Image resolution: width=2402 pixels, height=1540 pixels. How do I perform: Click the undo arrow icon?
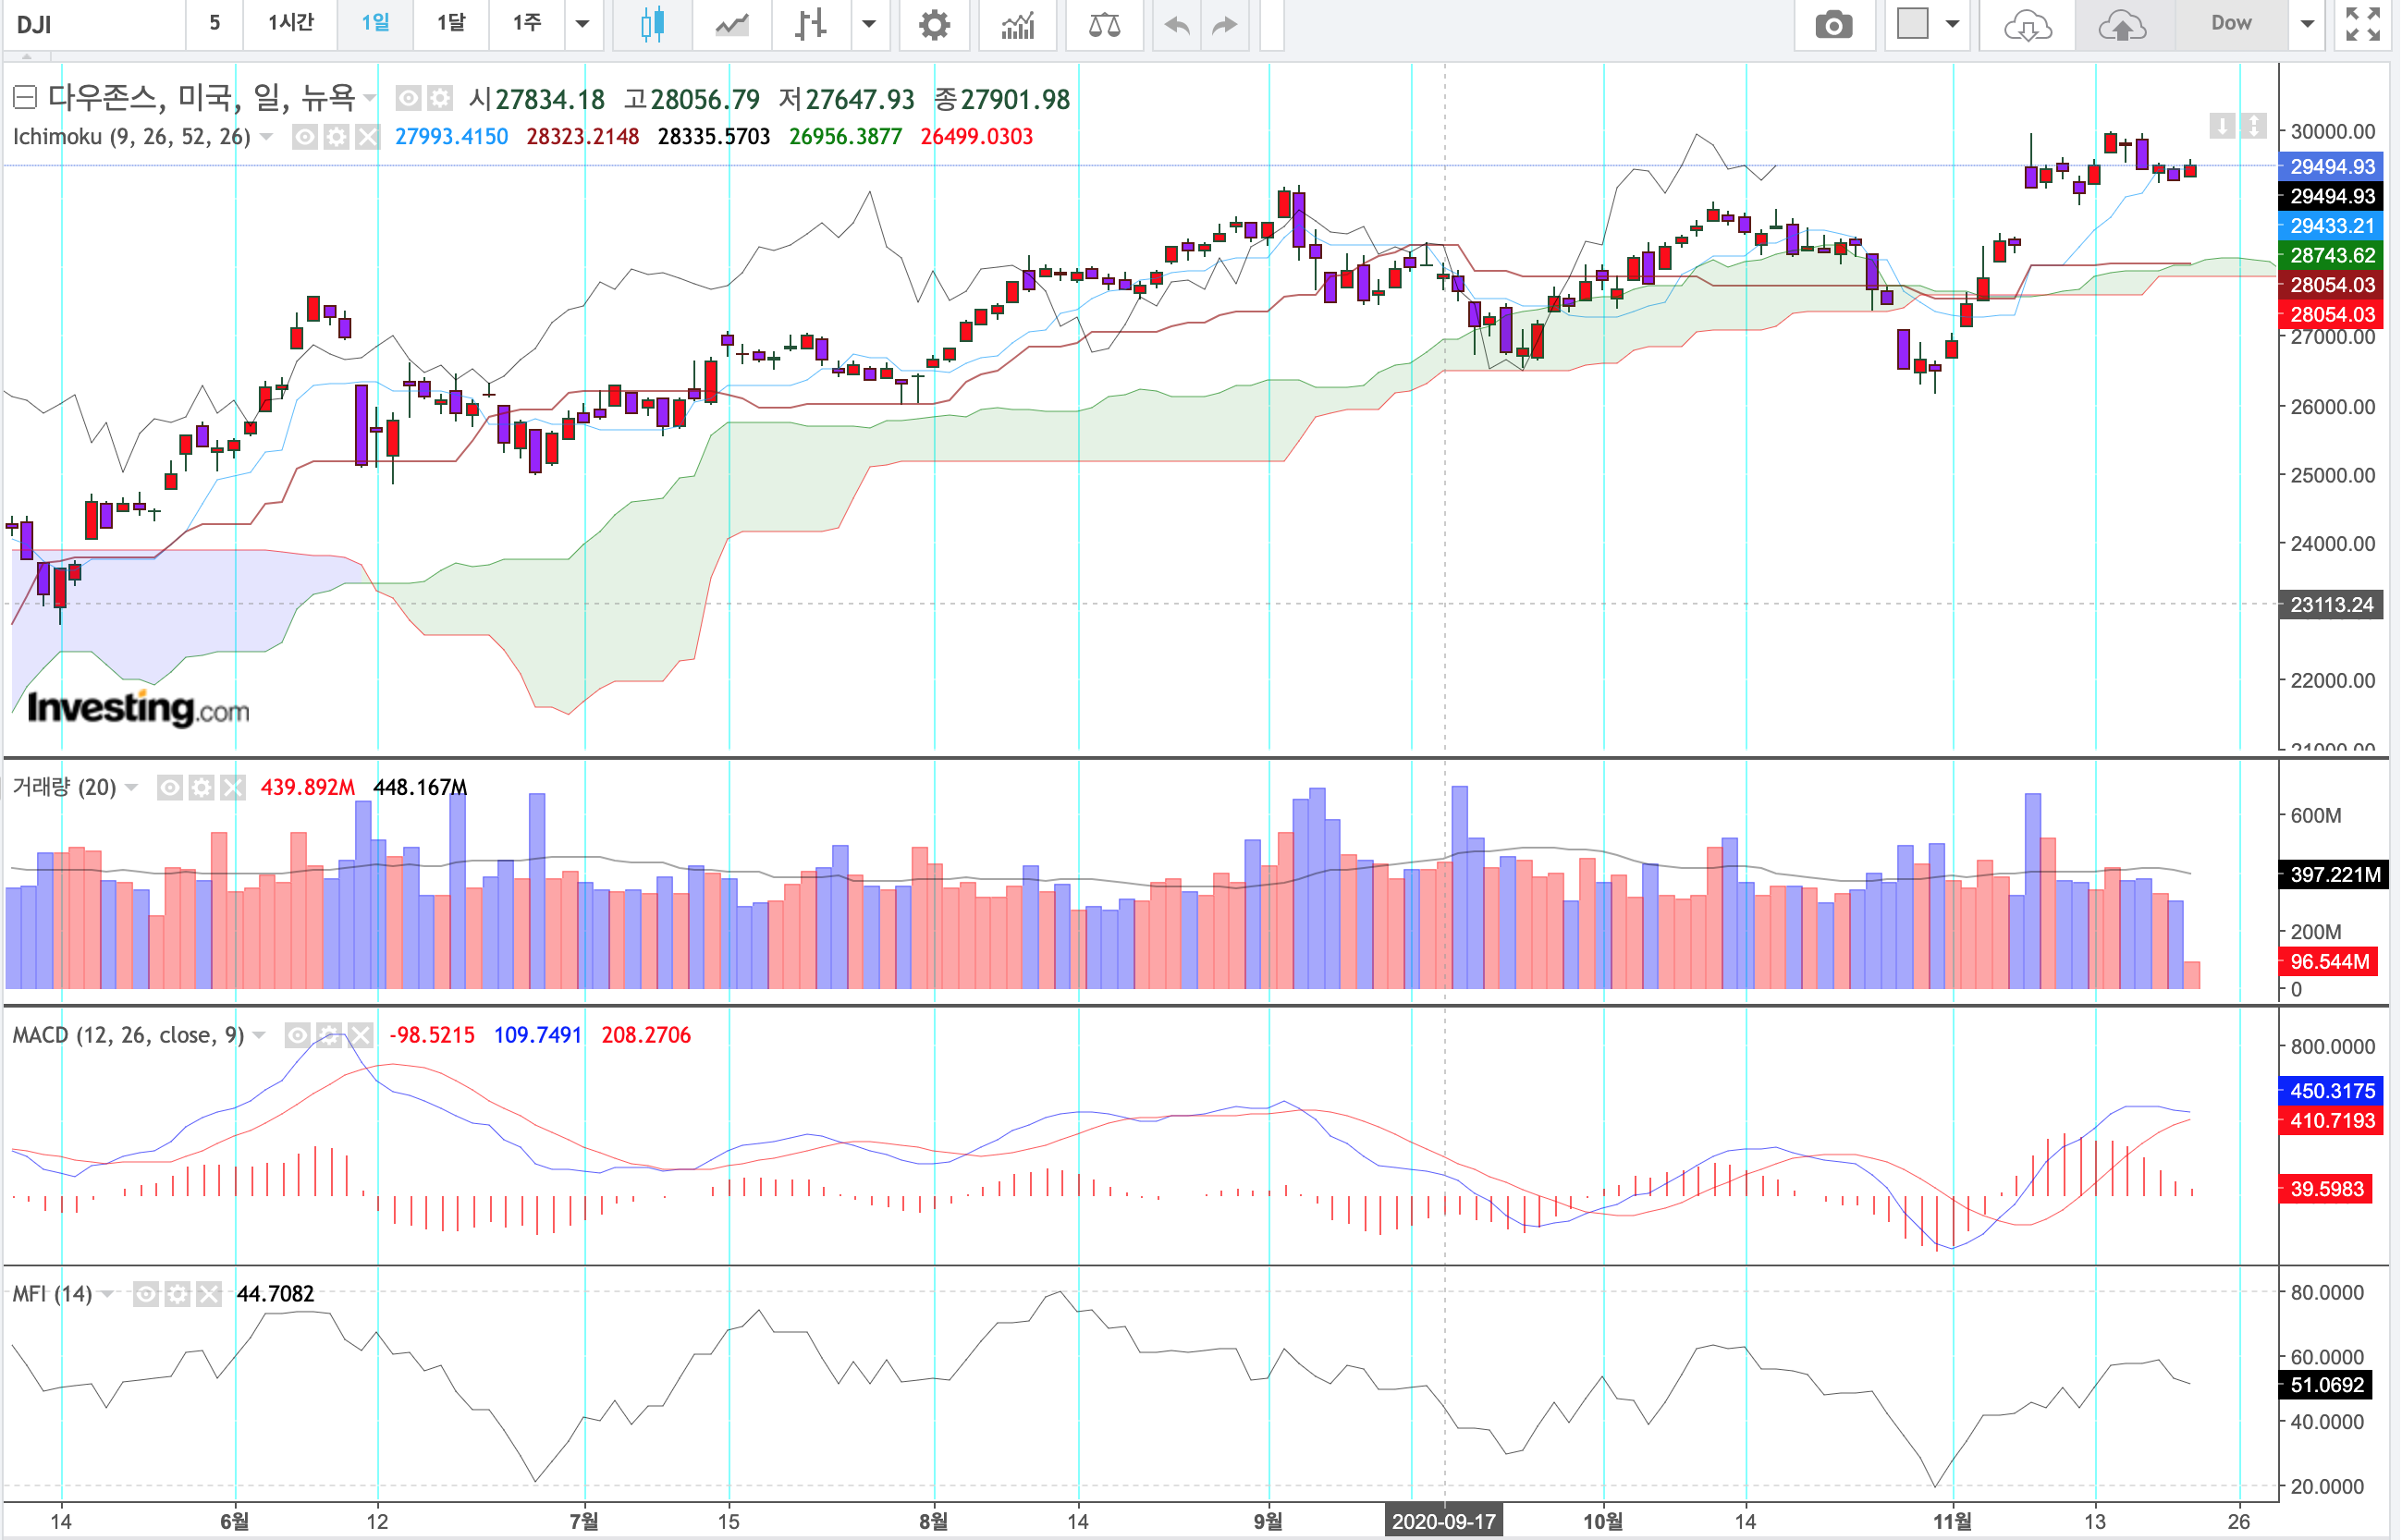coord(1177,24)
